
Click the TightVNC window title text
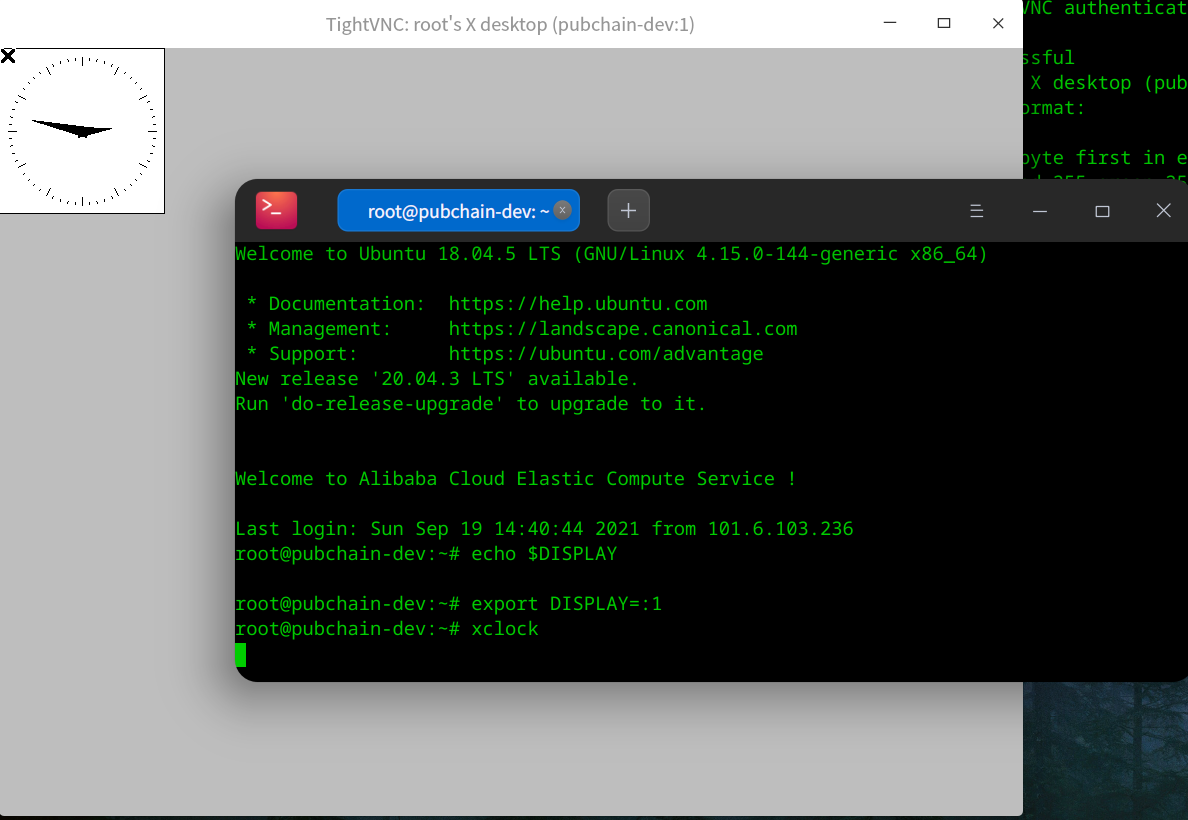tap(509, 23)
